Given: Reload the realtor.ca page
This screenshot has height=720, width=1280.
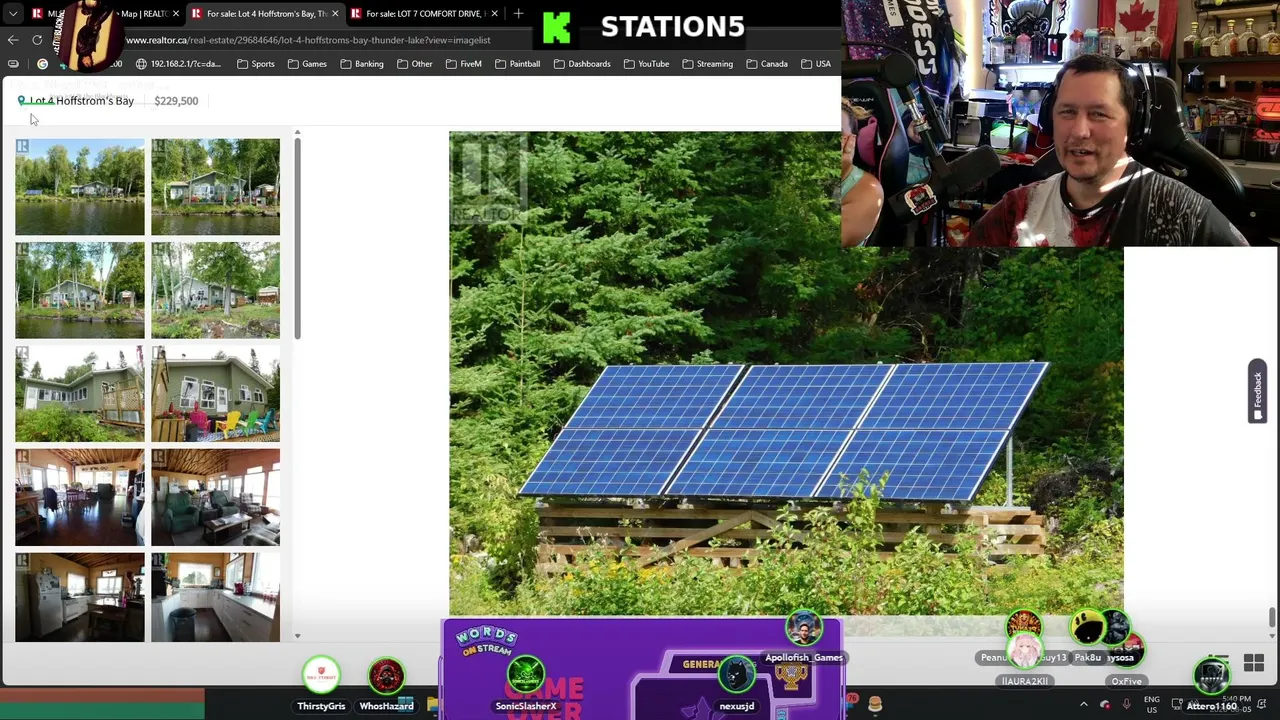Looking at the screenshot, I should (37, 40).
